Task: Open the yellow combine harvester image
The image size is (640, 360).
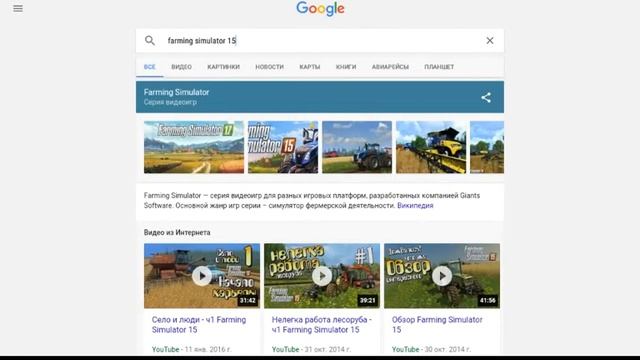Action: (x=431, y=147)
